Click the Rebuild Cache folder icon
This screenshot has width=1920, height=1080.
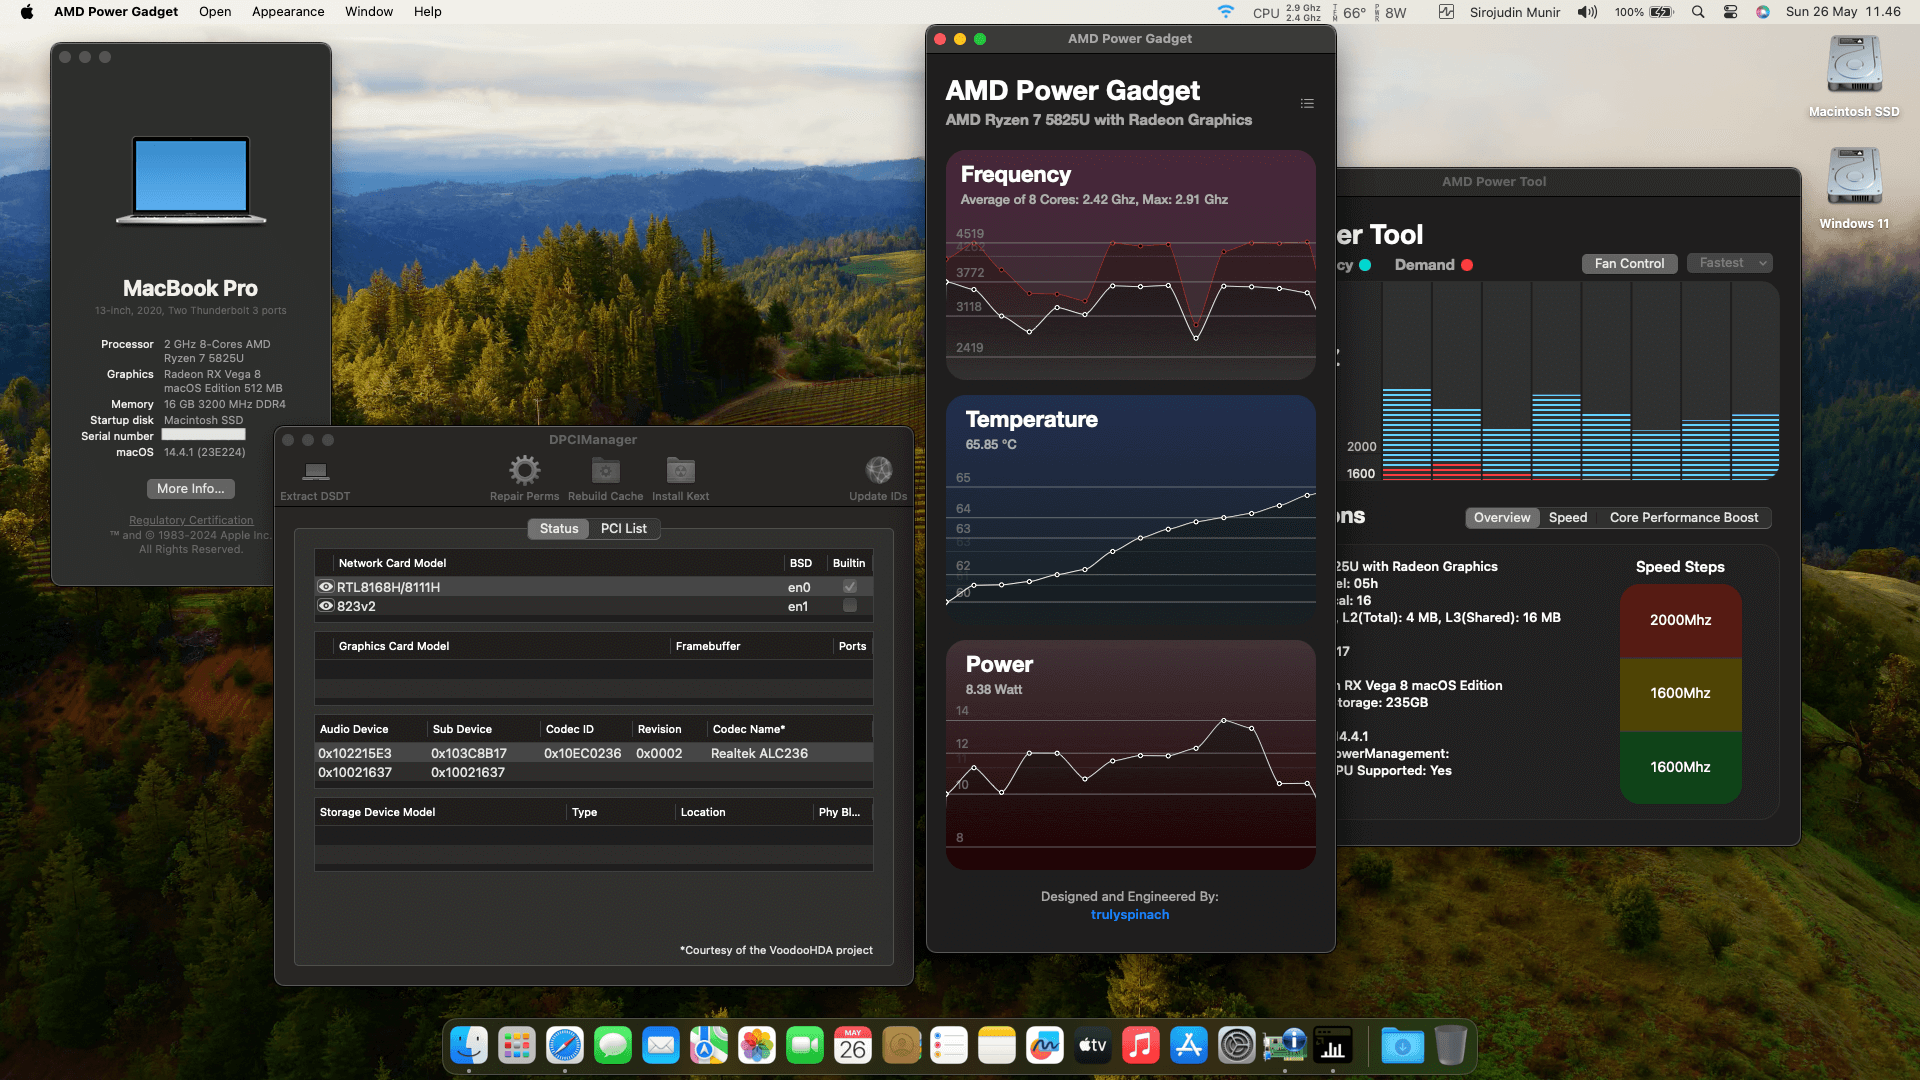(605, 470)
